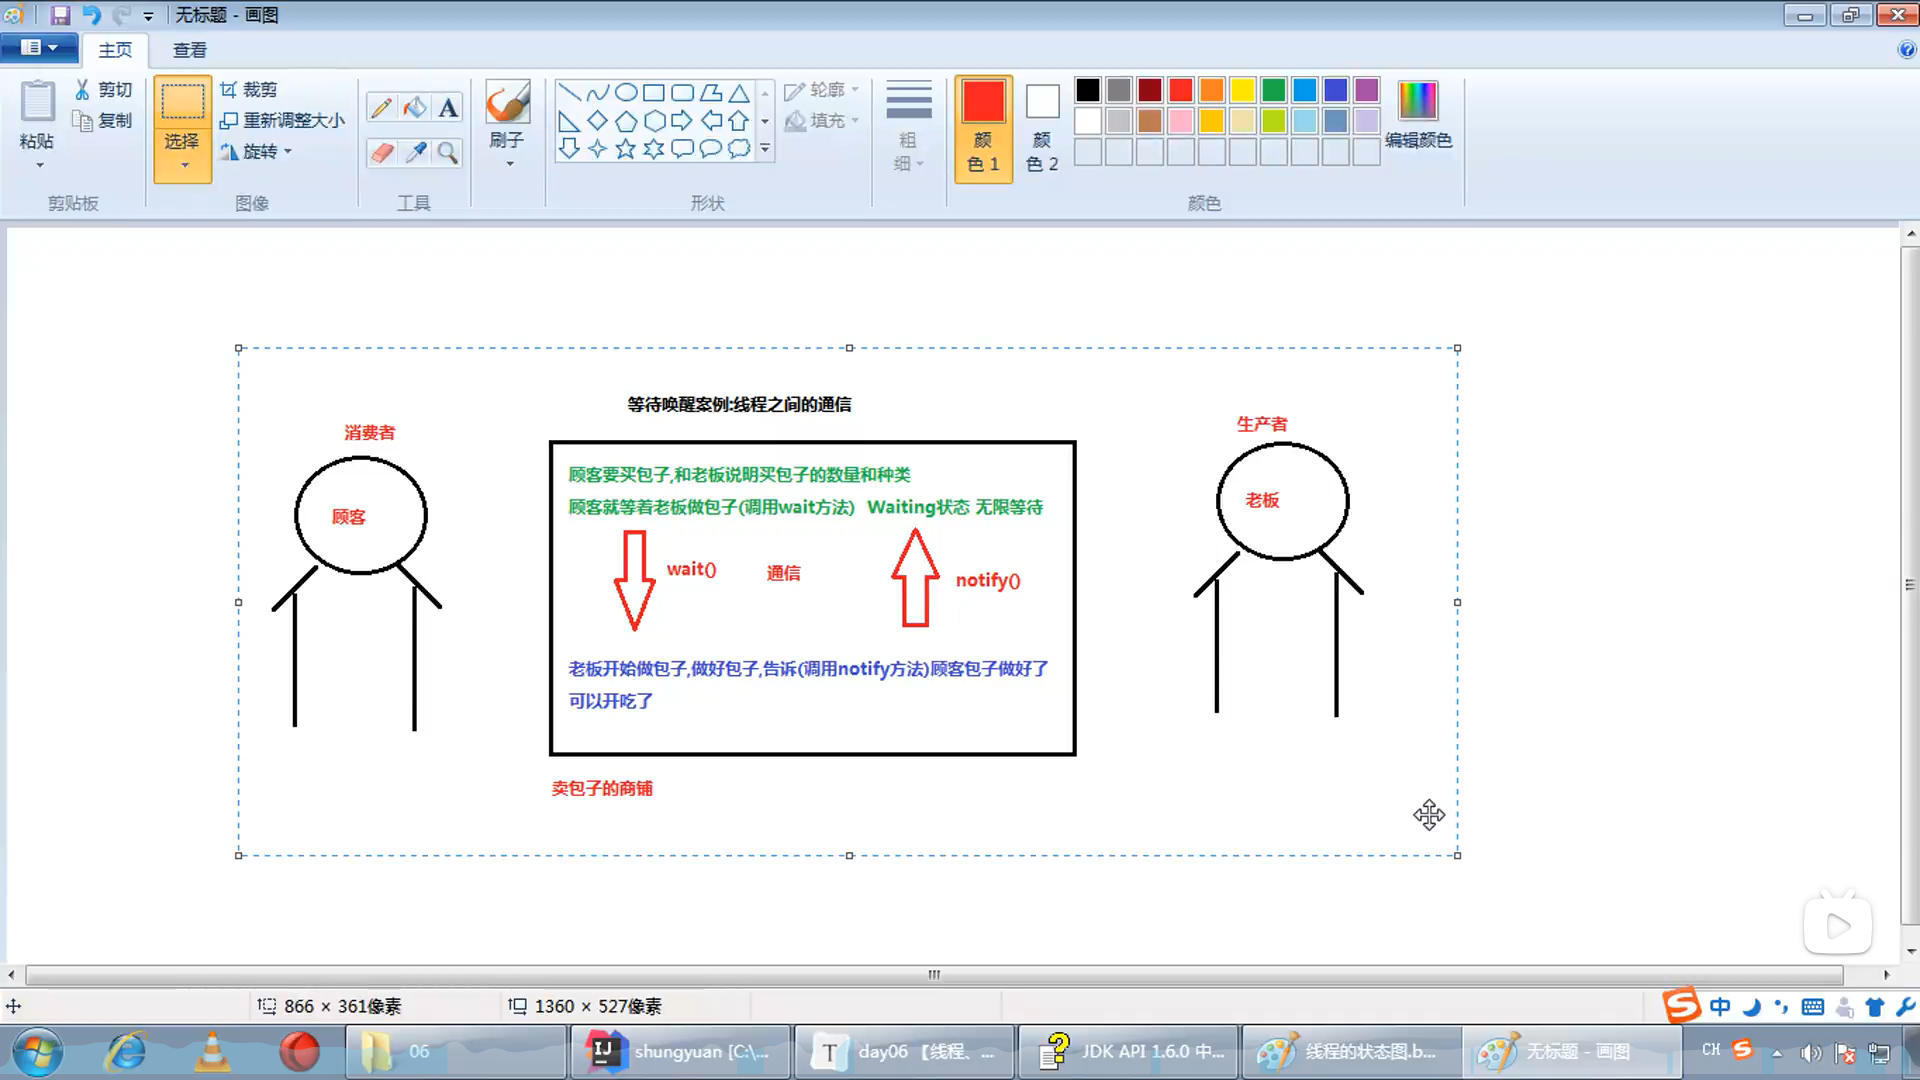Switch to the Home tab
Viewport: 1920px width, 1080px height.
click(x=115, y=50)
